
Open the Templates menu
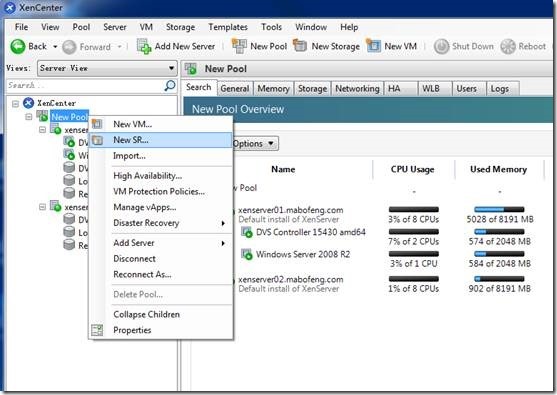tap(228, 27)
